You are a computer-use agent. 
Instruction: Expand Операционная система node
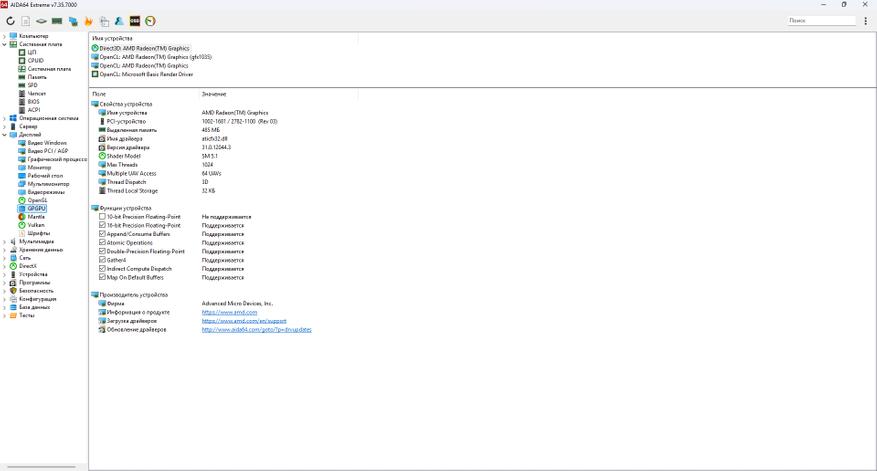click(4, 118)
